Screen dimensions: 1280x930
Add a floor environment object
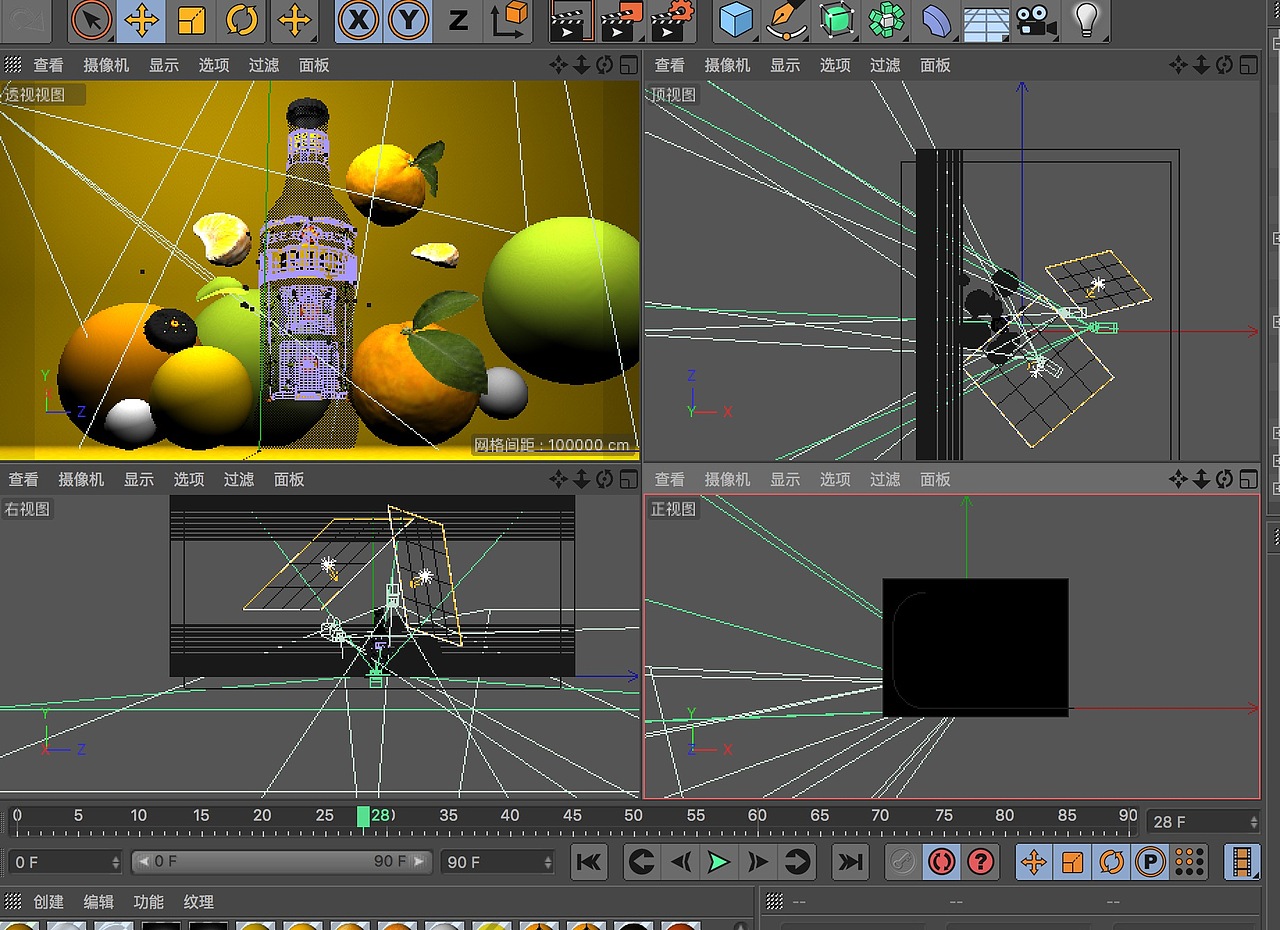986,20
